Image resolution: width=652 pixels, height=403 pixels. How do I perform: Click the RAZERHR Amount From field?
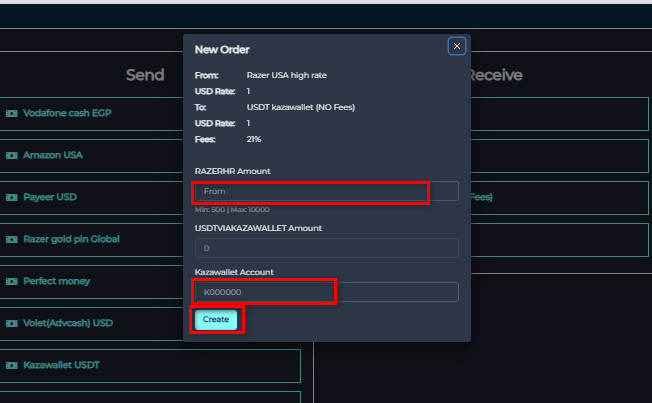coord(326,191)
